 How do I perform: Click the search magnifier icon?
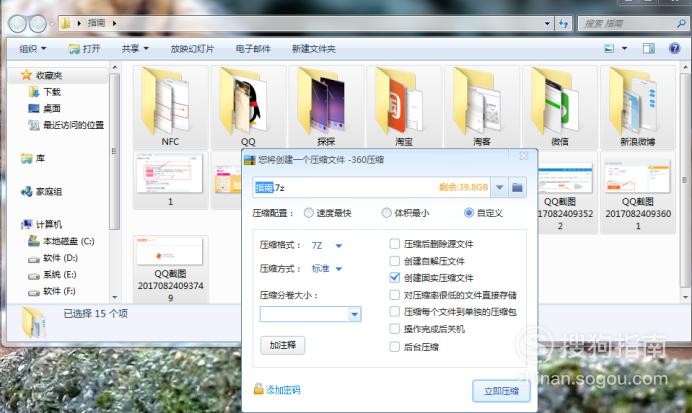click(x=681, y=23)
